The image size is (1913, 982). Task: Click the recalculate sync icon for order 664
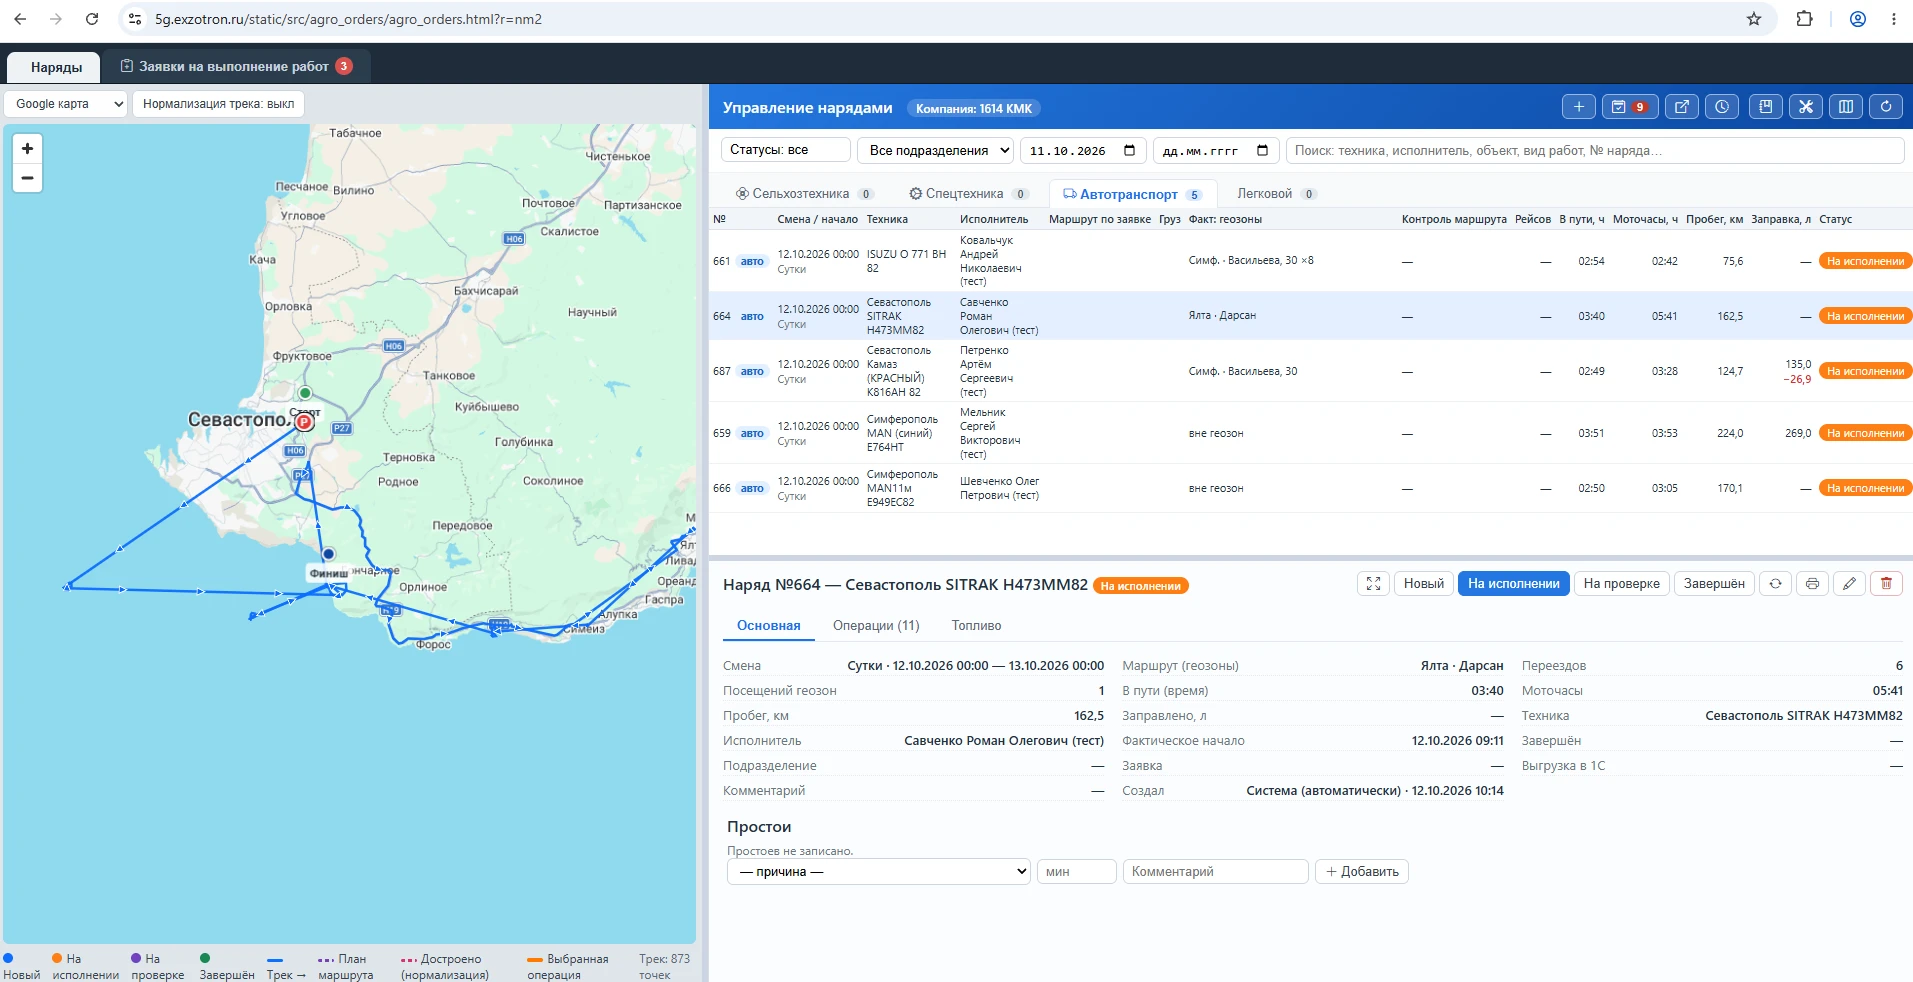1775,584
